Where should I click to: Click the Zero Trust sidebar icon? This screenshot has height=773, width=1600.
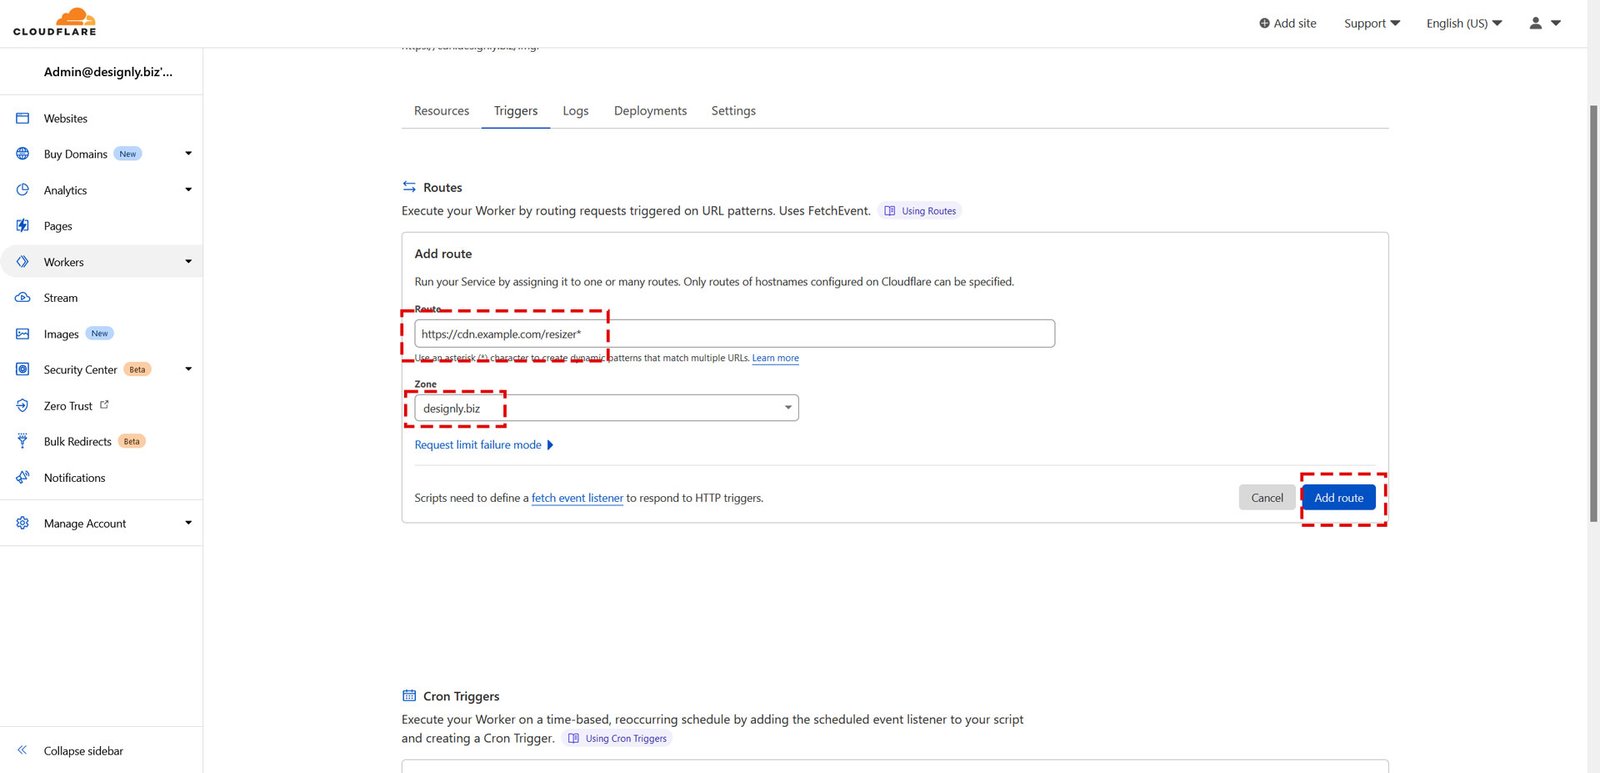[22, 406]
